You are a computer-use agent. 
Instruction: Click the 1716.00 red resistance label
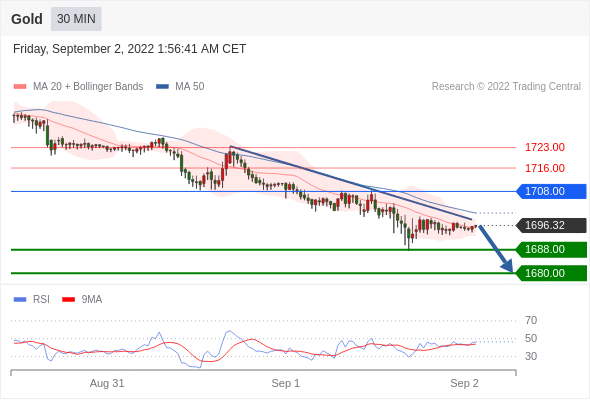point(545,168)
